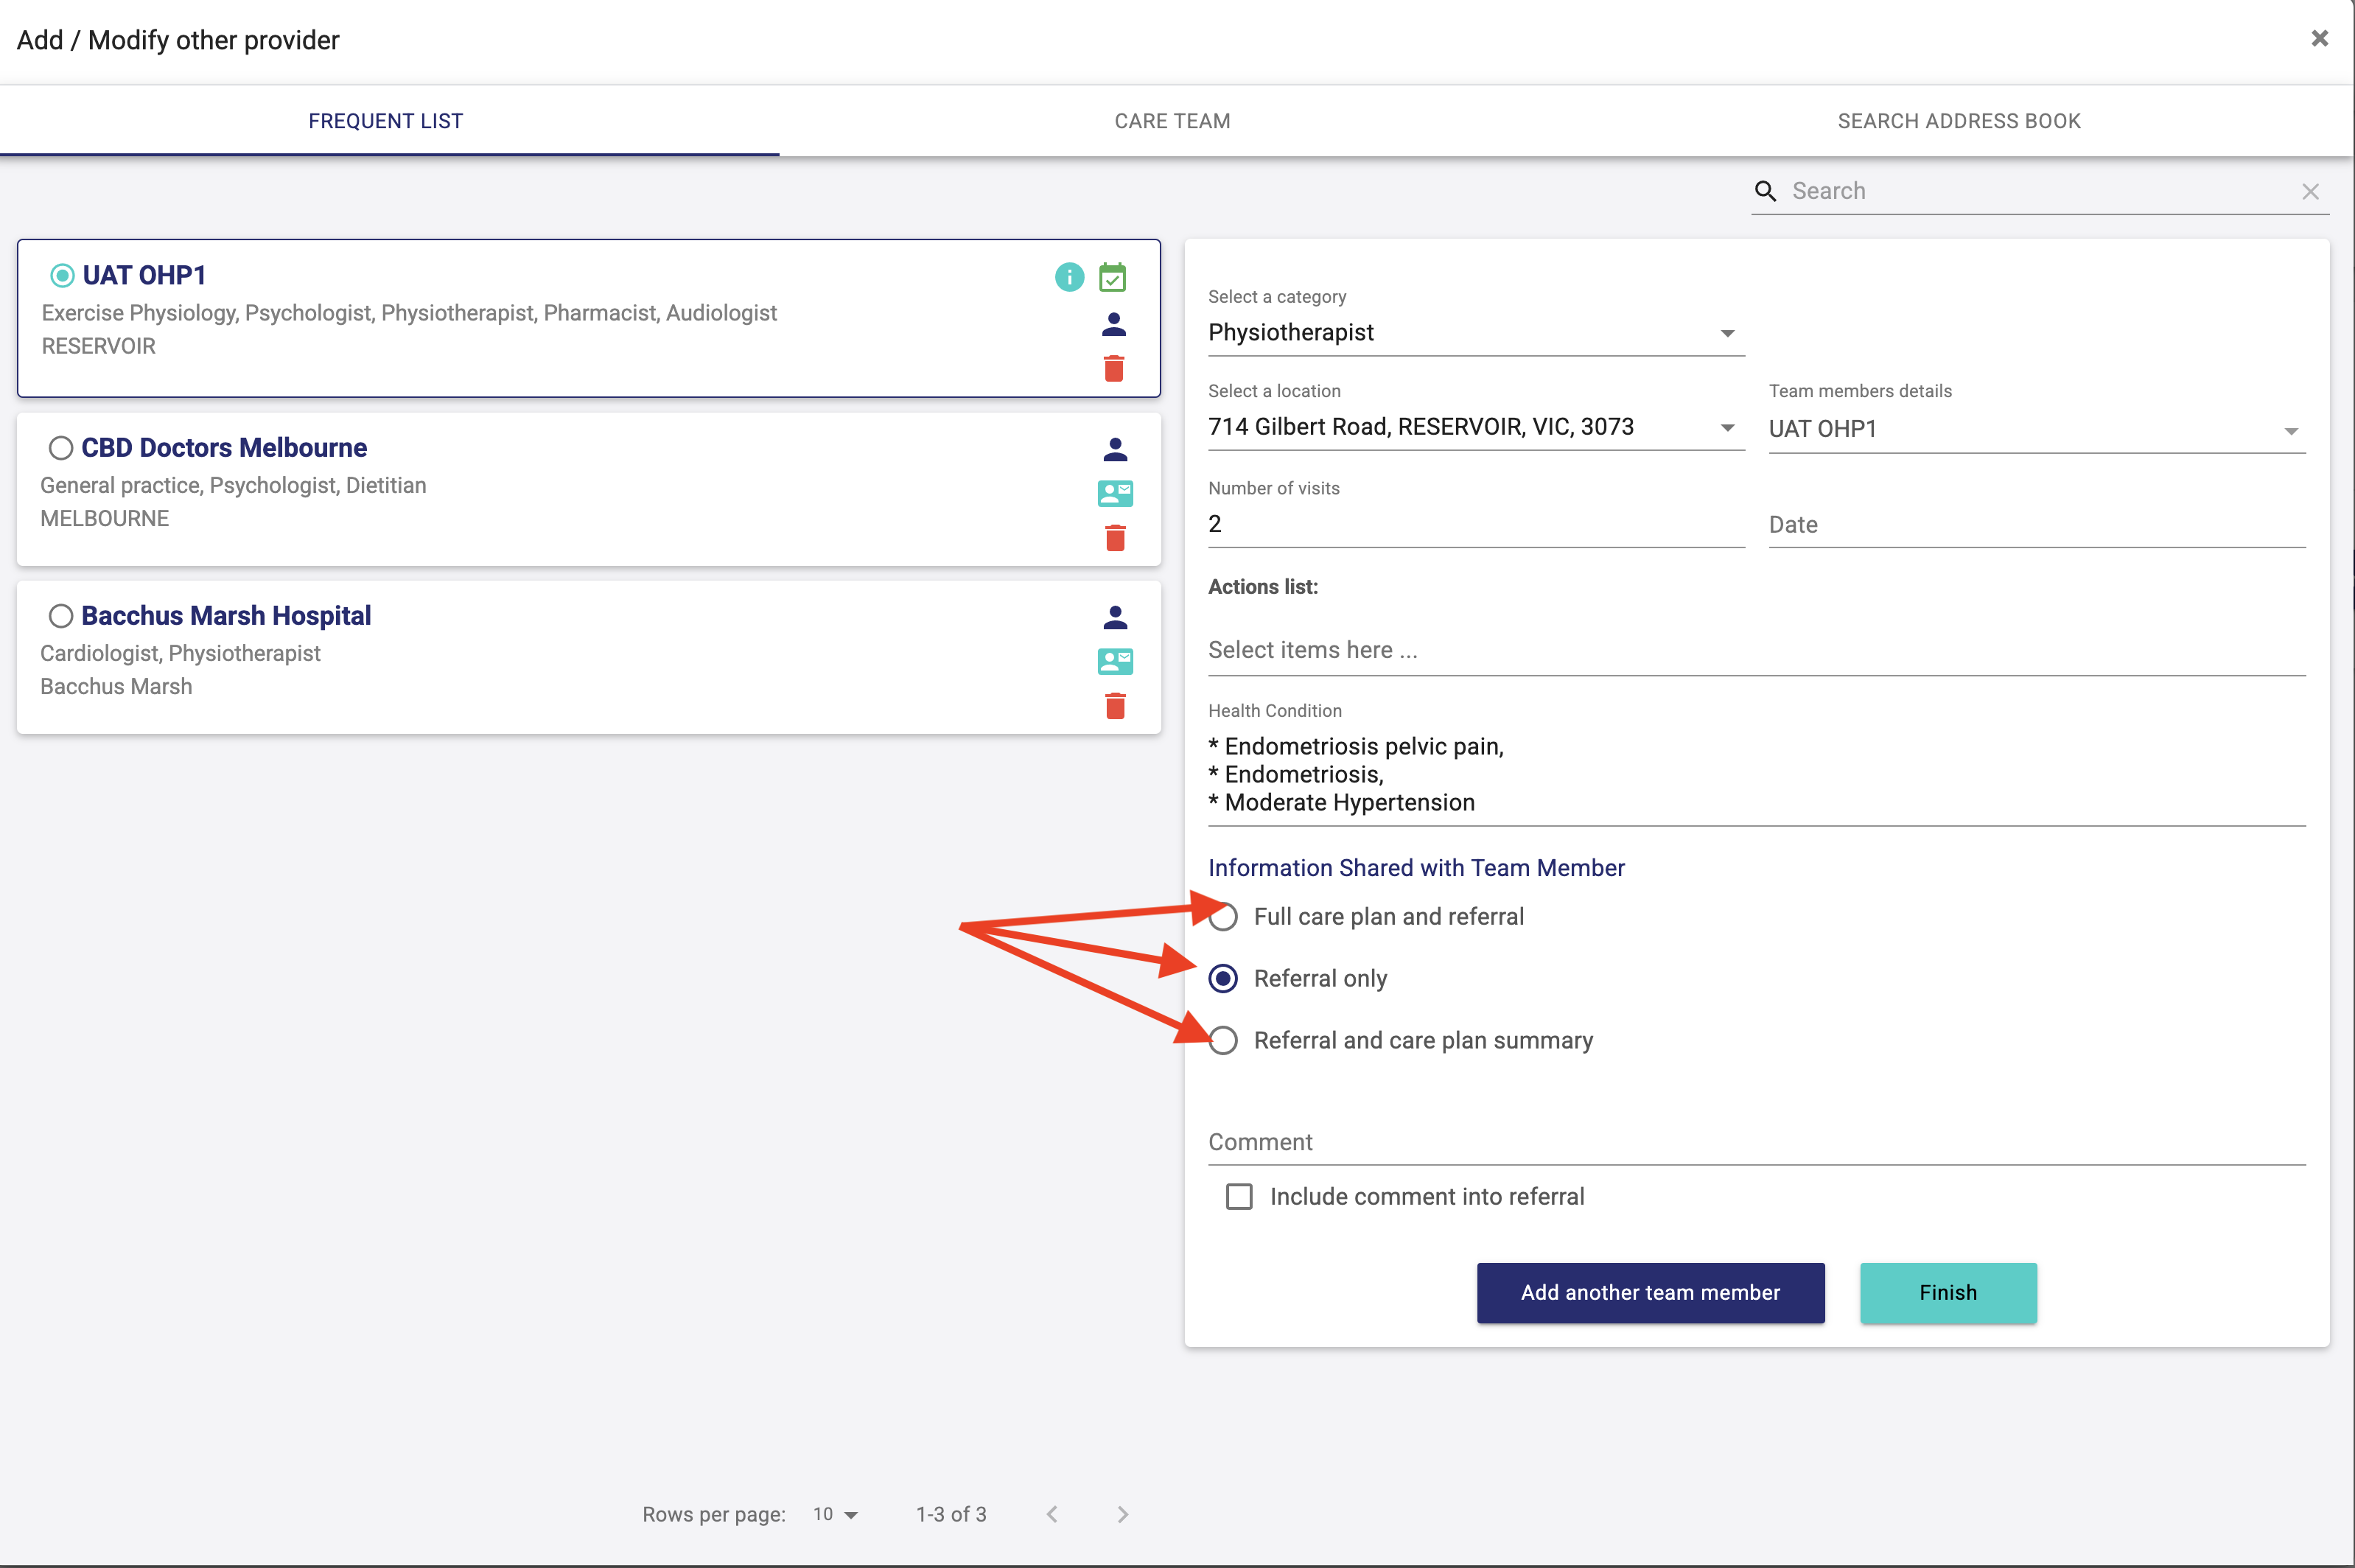2355x1568 pixels.
Task: Switch to the Care Team tab
Action: point(1172,121)
